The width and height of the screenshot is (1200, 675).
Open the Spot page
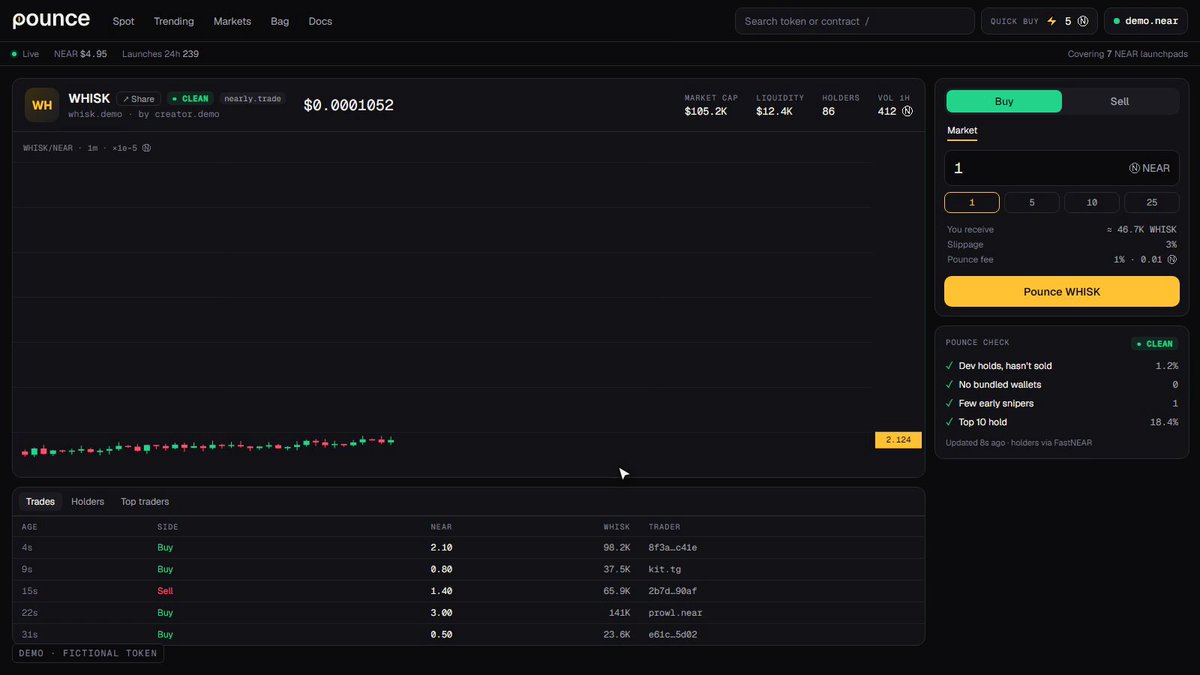tap(124, 21)
